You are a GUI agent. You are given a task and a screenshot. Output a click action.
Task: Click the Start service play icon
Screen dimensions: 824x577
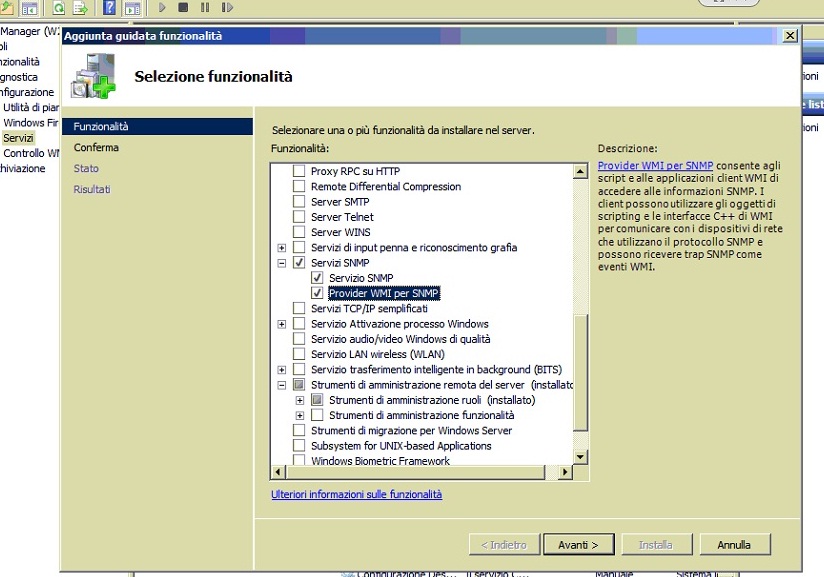coord(162,7)
